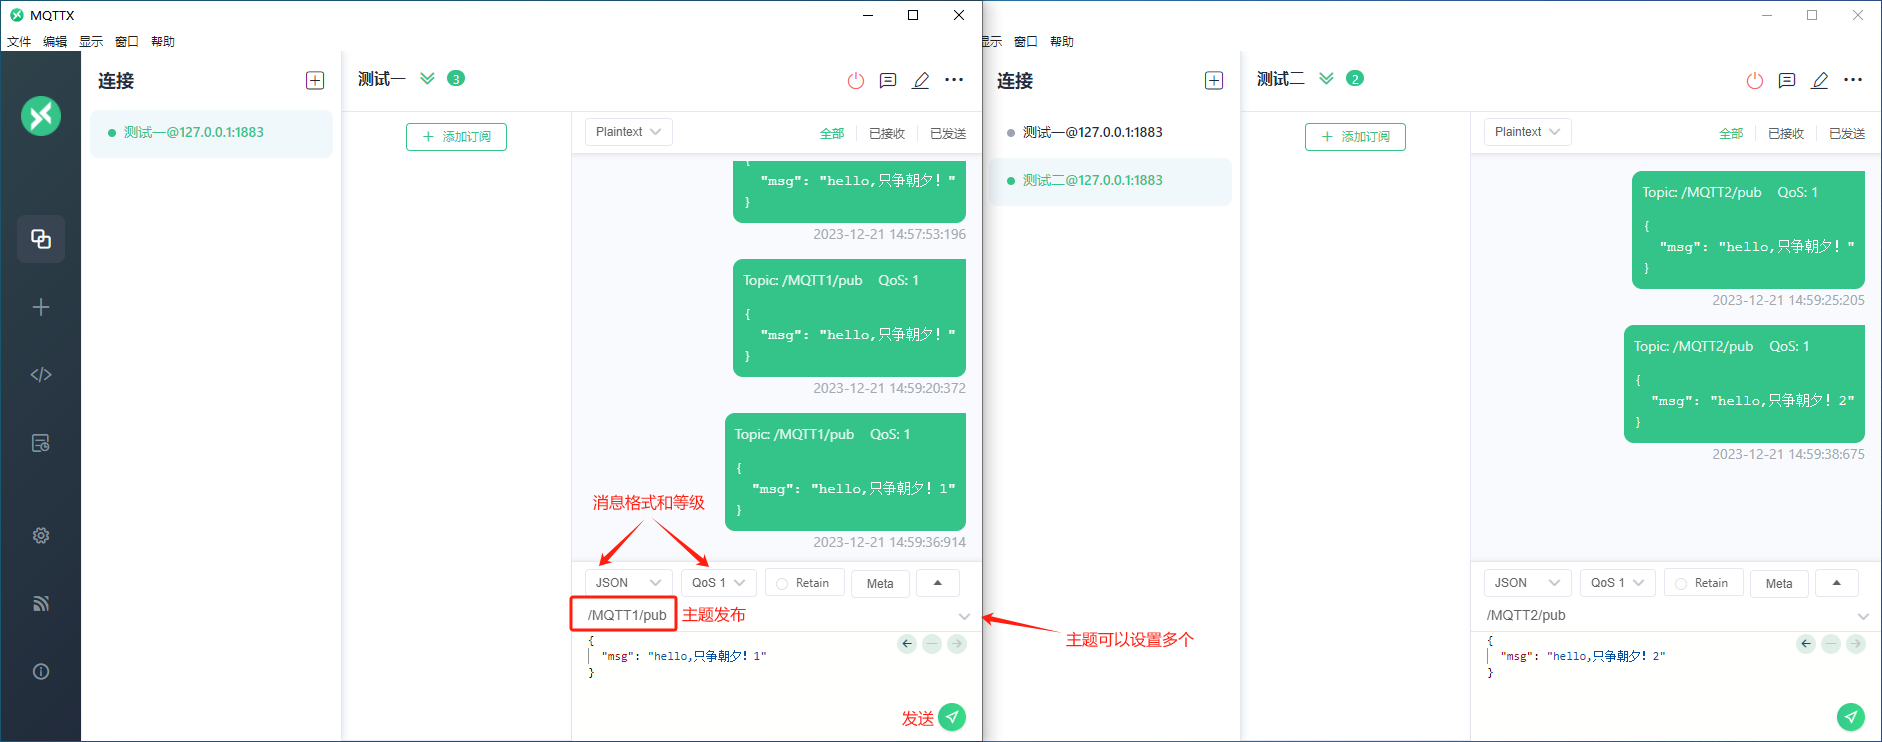1882x742 pixels.
Task: Send the message in 测试二 window
Action: click(x=1851, y=717)
